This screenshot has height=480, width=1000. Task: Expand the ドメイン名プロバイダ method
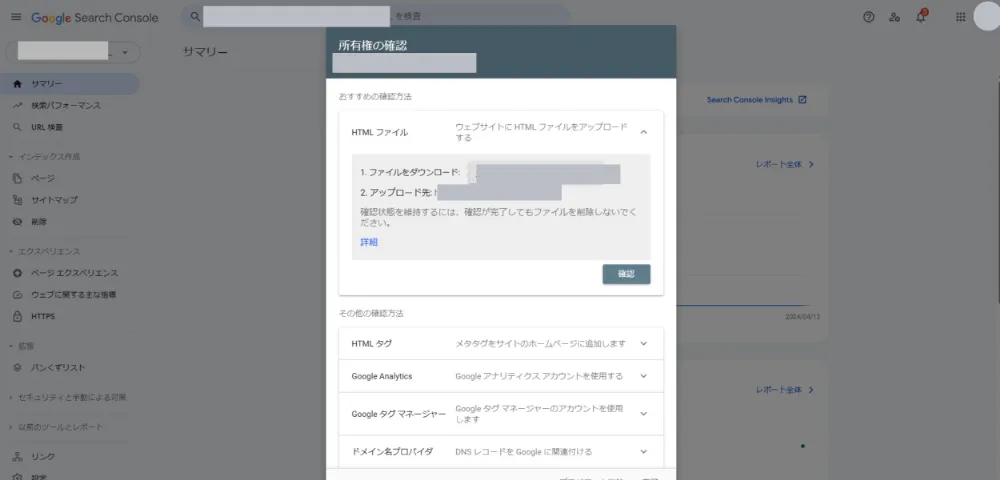click(x=501, y=452)
